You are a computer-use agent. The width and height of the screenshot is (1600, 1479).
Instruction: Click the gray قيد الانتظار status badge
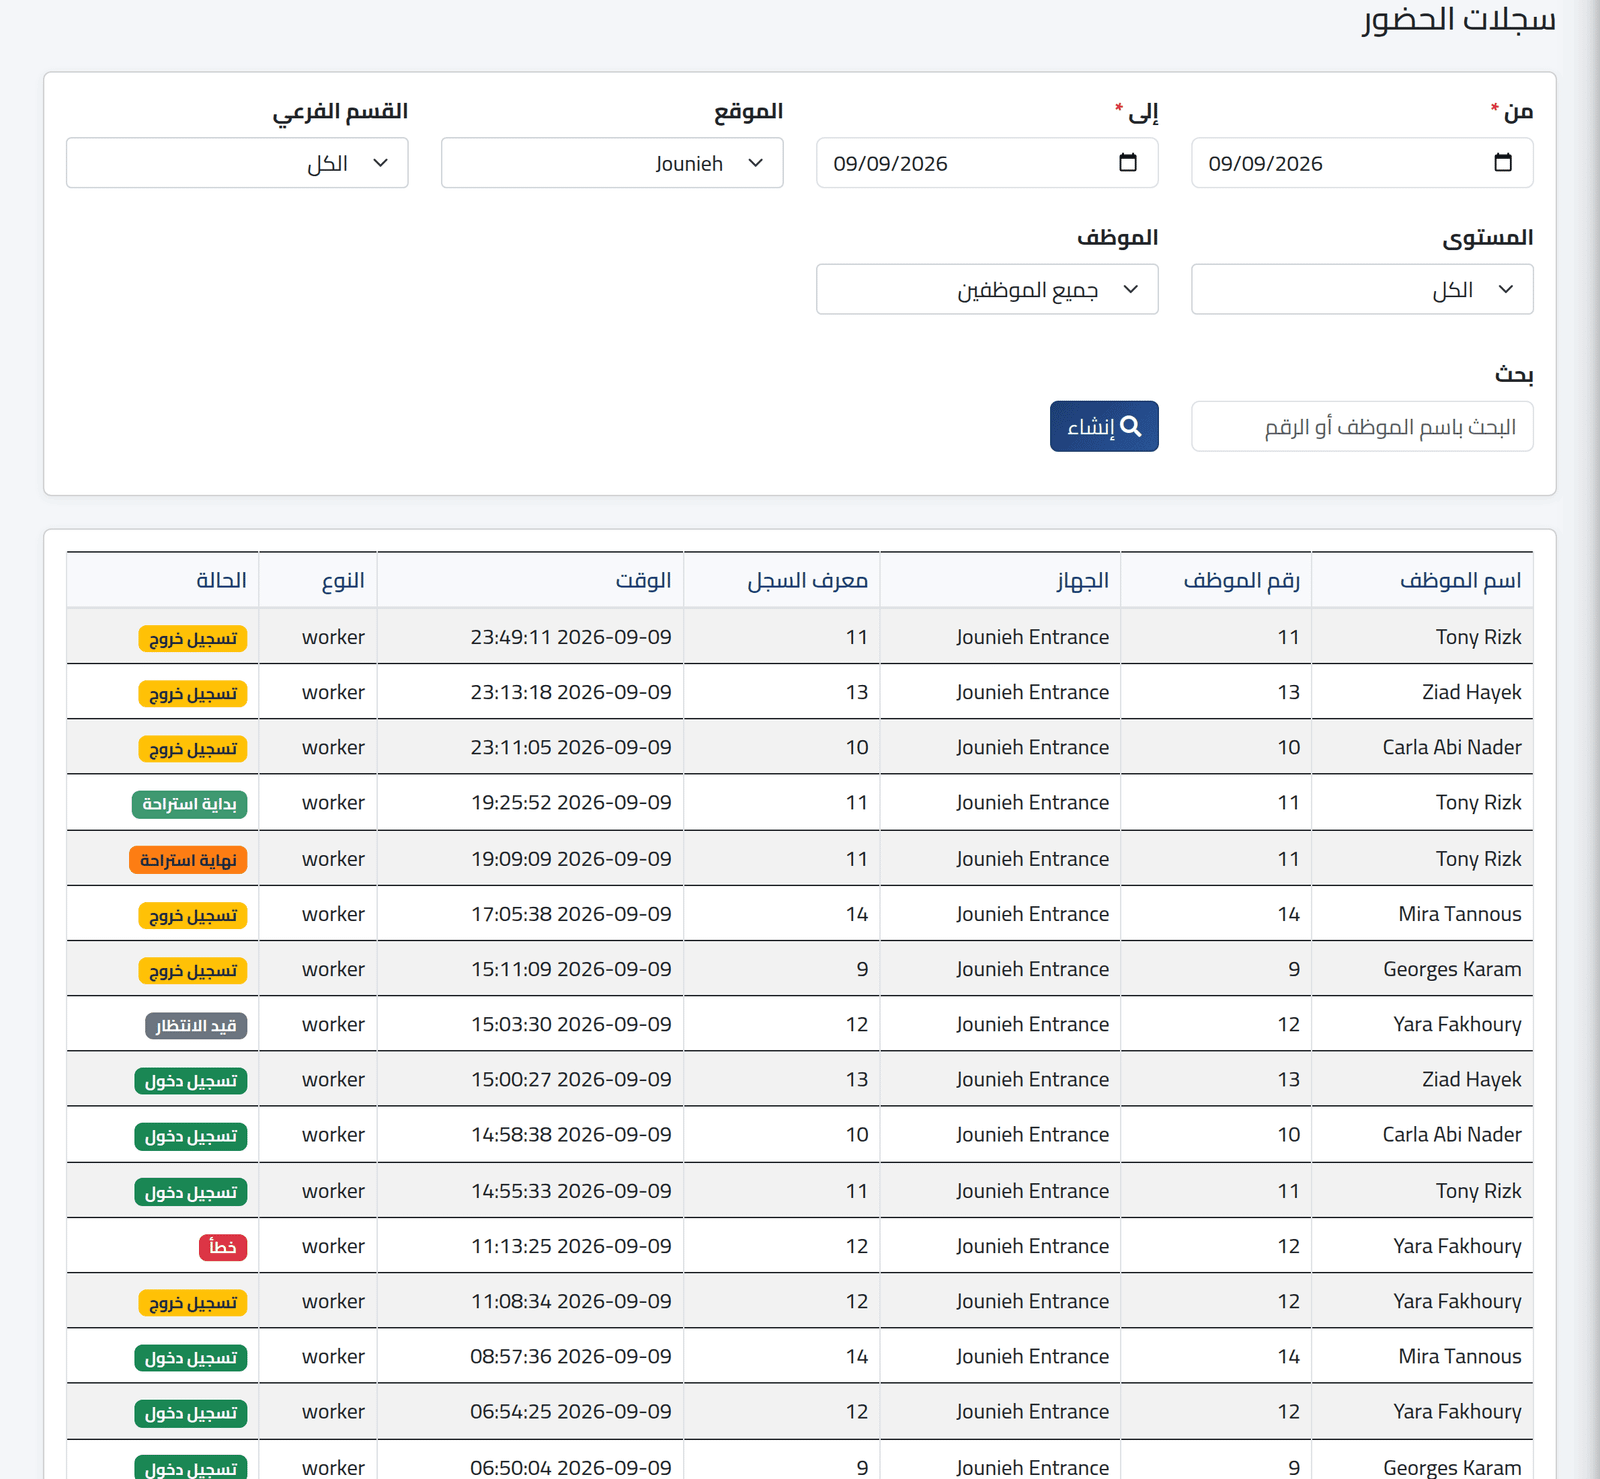(196, 1025)
